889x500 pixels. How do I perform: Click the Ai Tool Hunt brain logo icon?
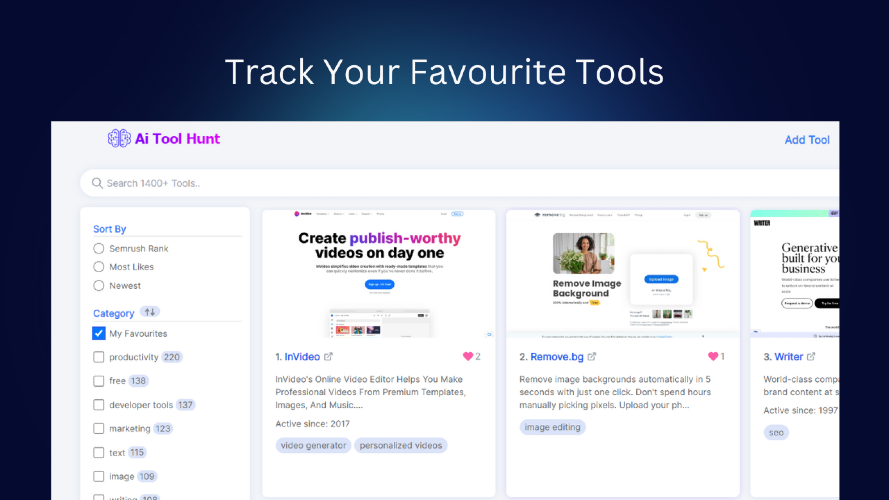click(x=119, y=138)
